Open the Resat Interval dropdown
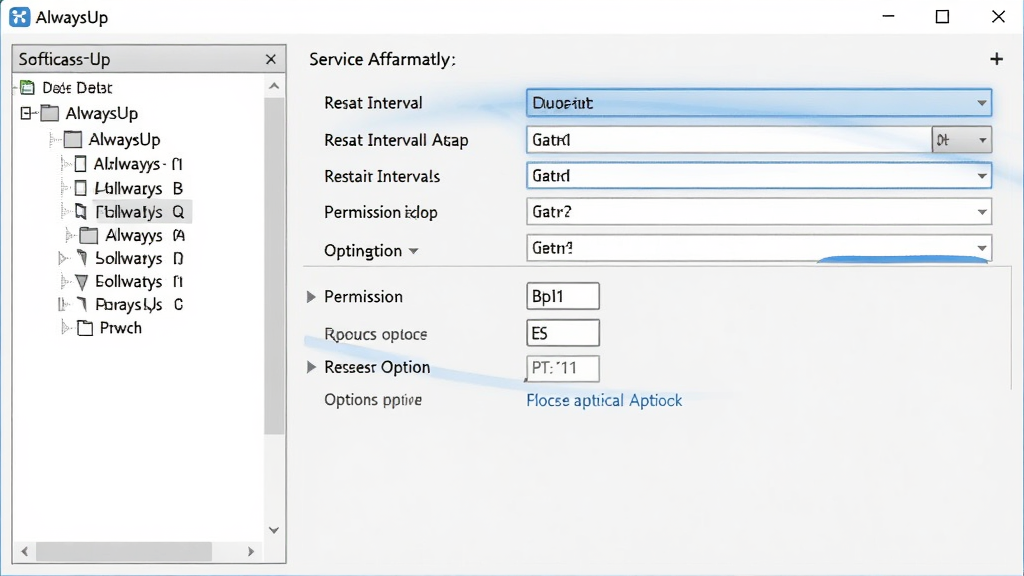The image size is (1024, 576). coord(759,103)
